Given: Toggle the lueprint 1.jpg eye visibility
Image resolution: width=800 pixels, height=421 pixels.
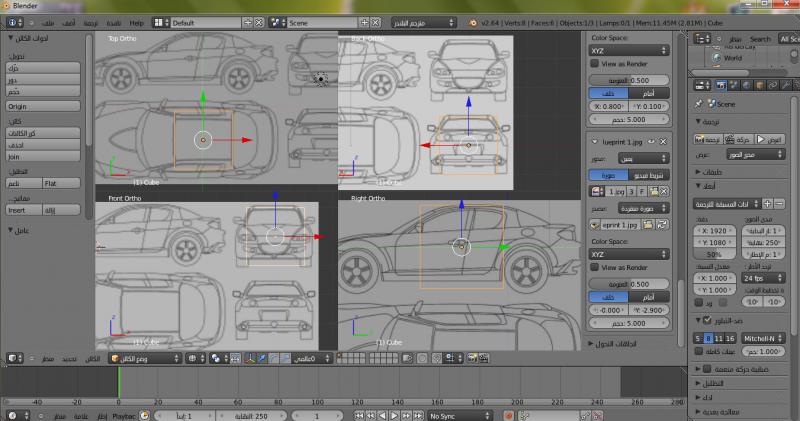Looking at the screenshot, I should [652, 142].
